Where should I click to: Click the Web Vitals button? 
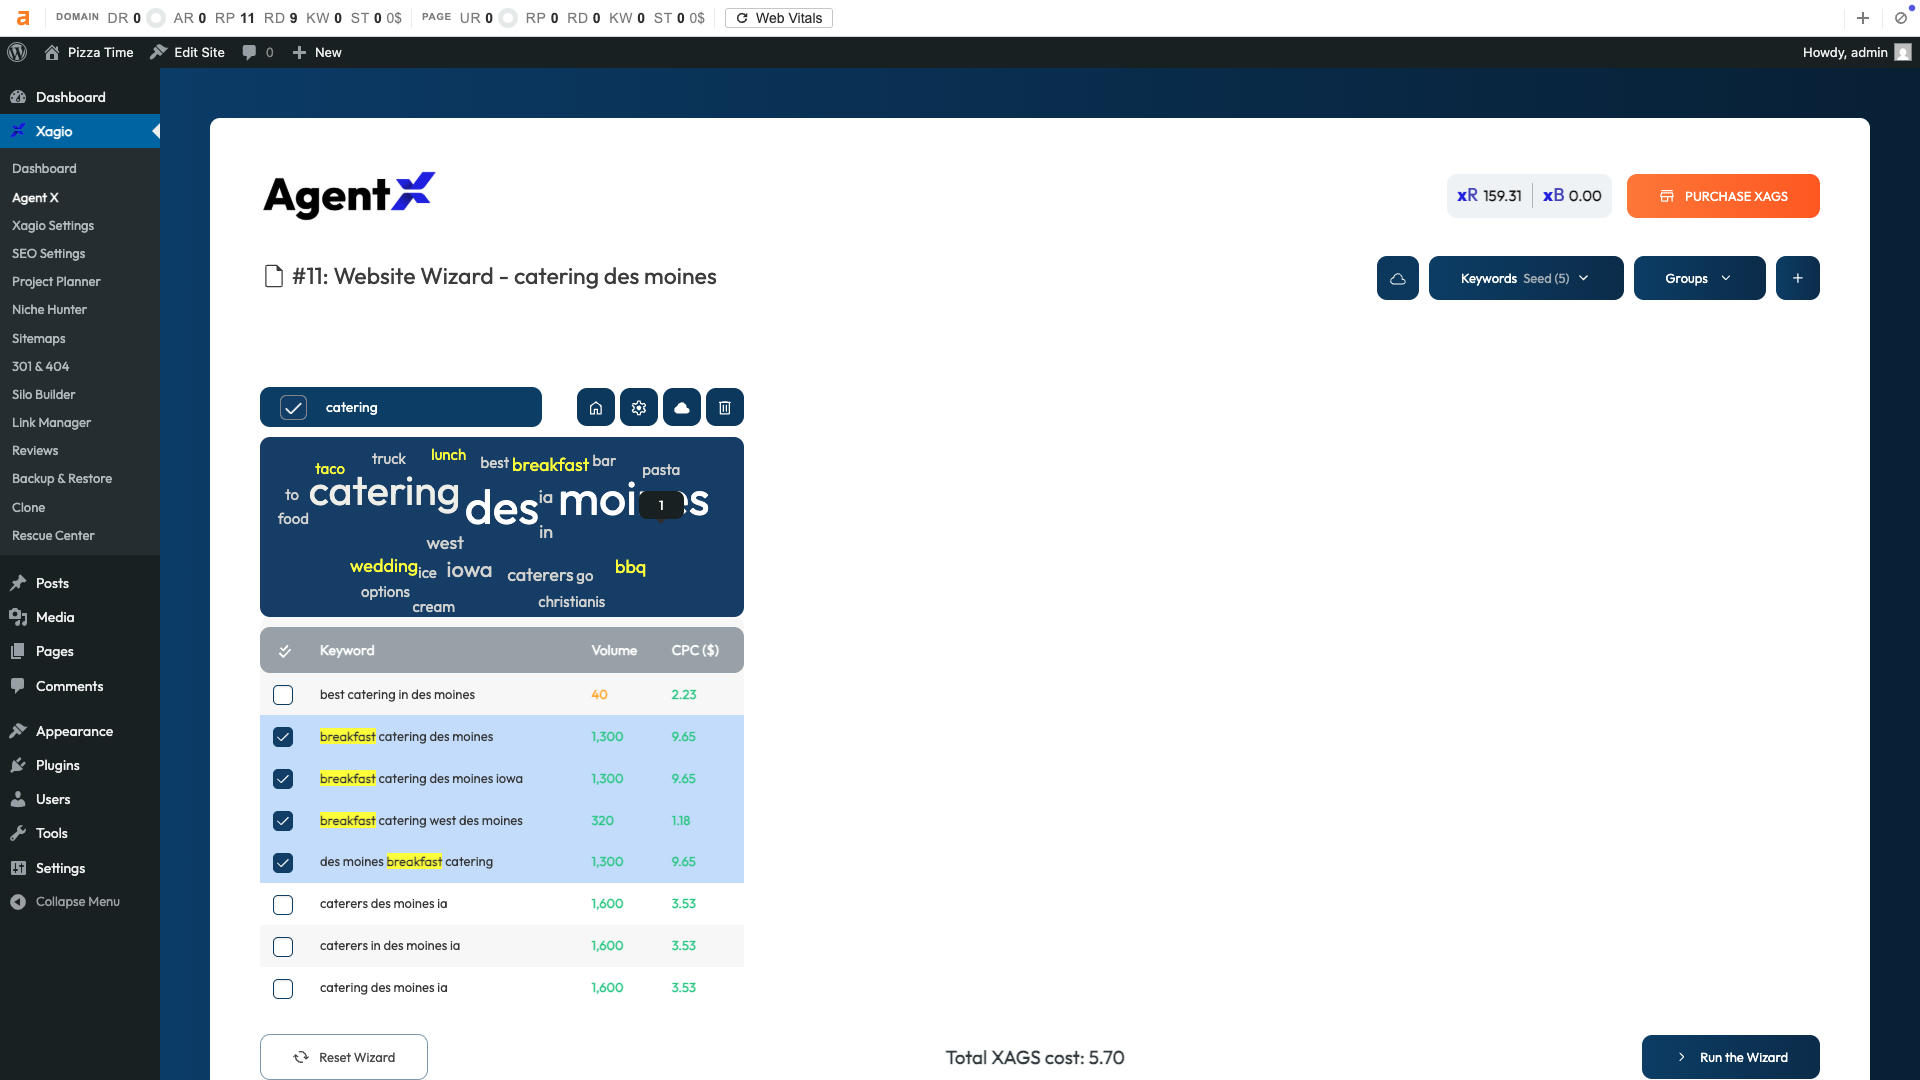pos(779,18)
